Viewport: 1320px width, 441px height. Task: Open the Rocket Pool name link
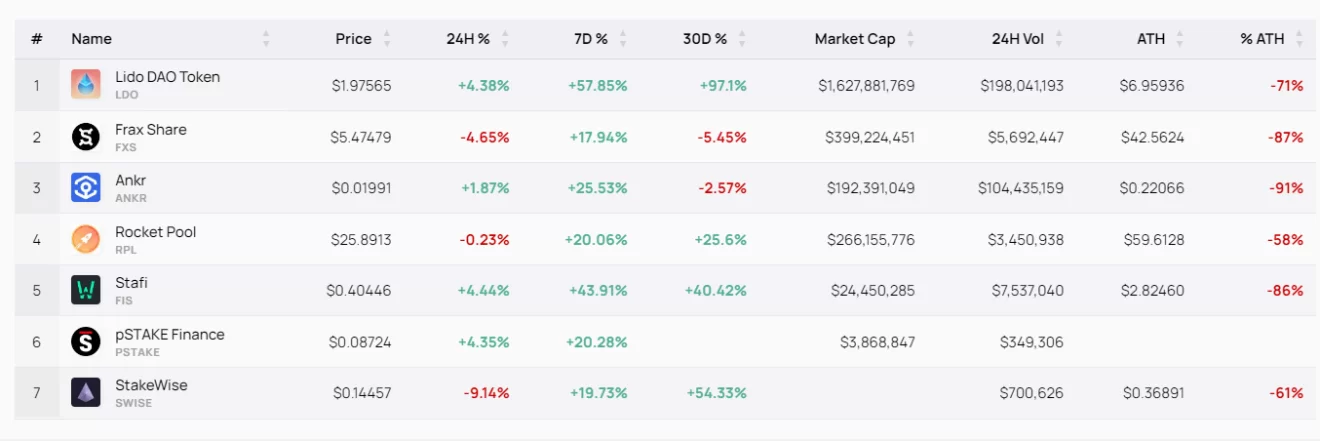click(x=155, y=232)
